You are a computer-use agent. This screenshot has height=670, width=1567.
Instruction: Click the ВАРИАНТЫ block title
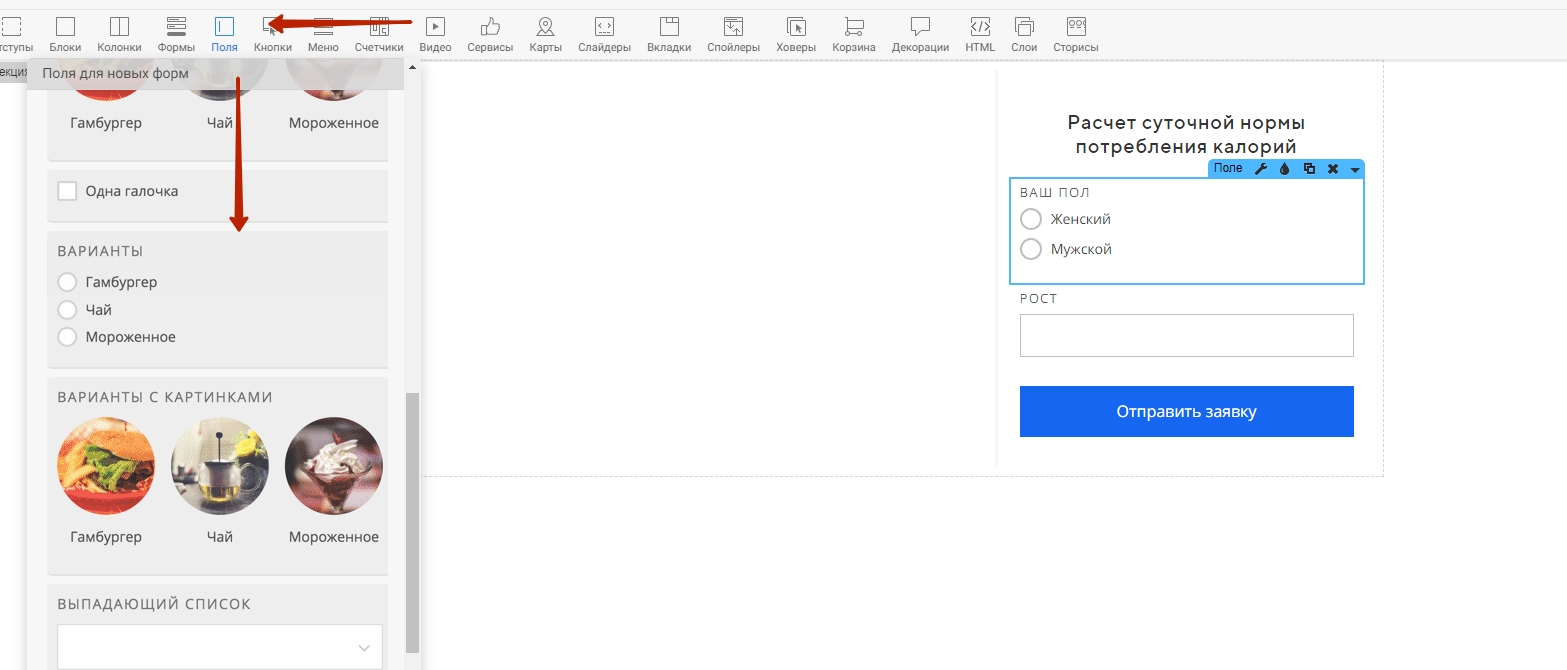(100, 251)
